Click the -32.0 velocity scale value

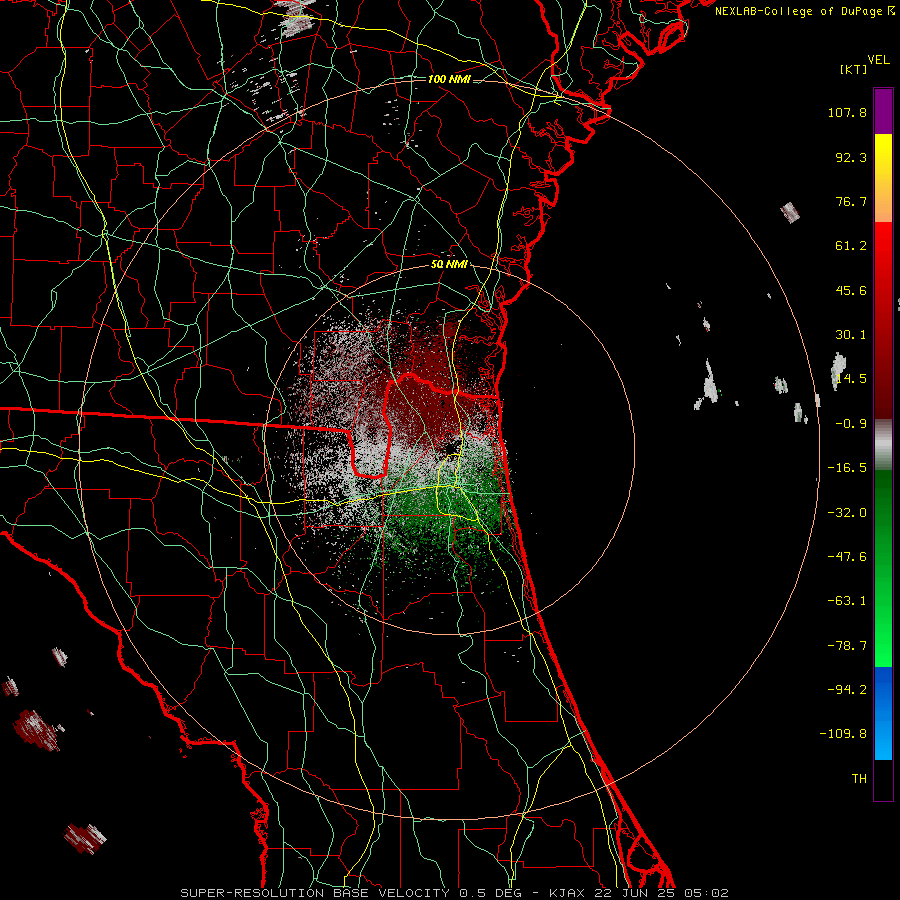(847, 513)
